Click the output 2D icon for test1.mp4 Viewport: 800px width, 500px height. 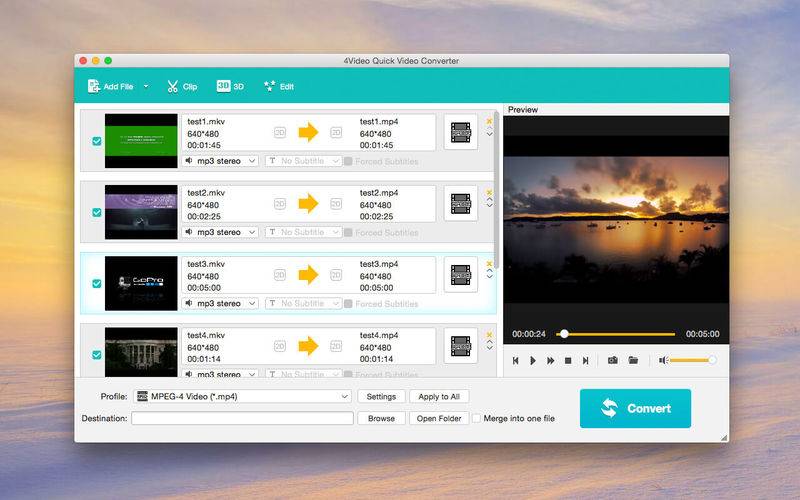click(336, 133)
